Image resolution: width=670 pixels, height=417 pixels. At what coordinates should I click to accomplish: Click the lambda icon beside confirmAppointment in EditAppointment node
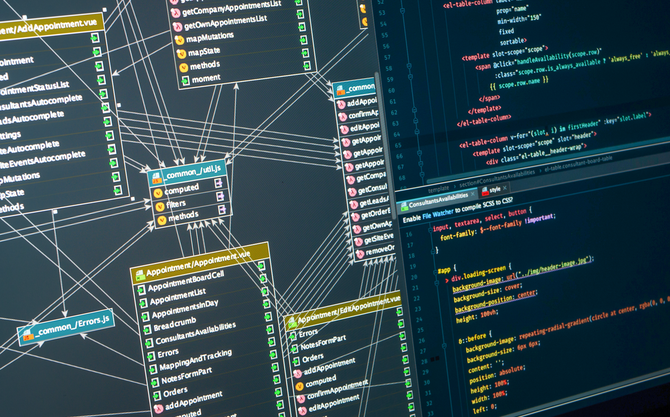pos(301,398)
